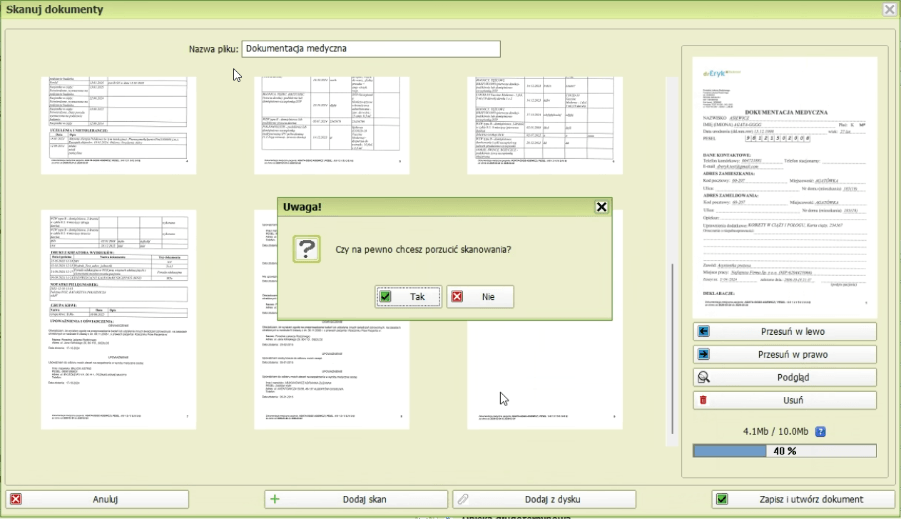
Task: Focus the Nazwa pliku text field
Action: pyautogui.click(x=370, y=49)
